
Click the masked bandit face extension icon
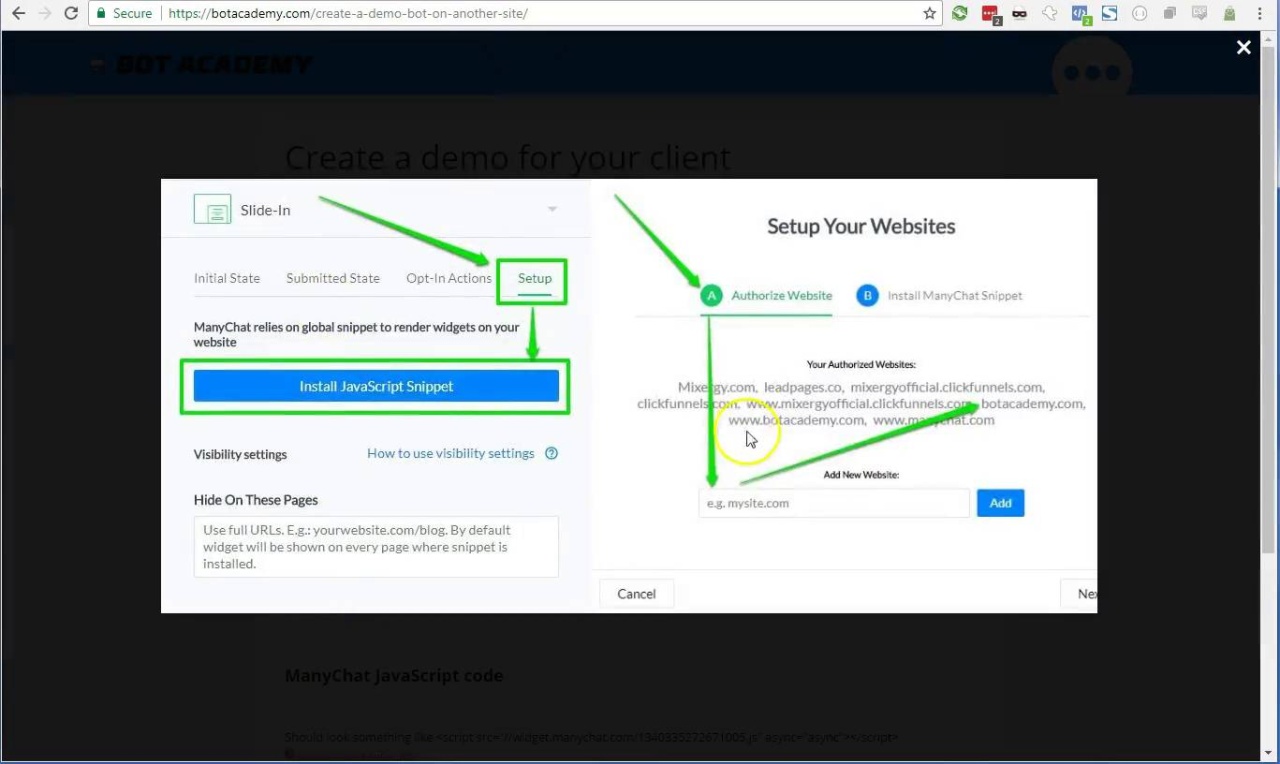(1019, 14)
